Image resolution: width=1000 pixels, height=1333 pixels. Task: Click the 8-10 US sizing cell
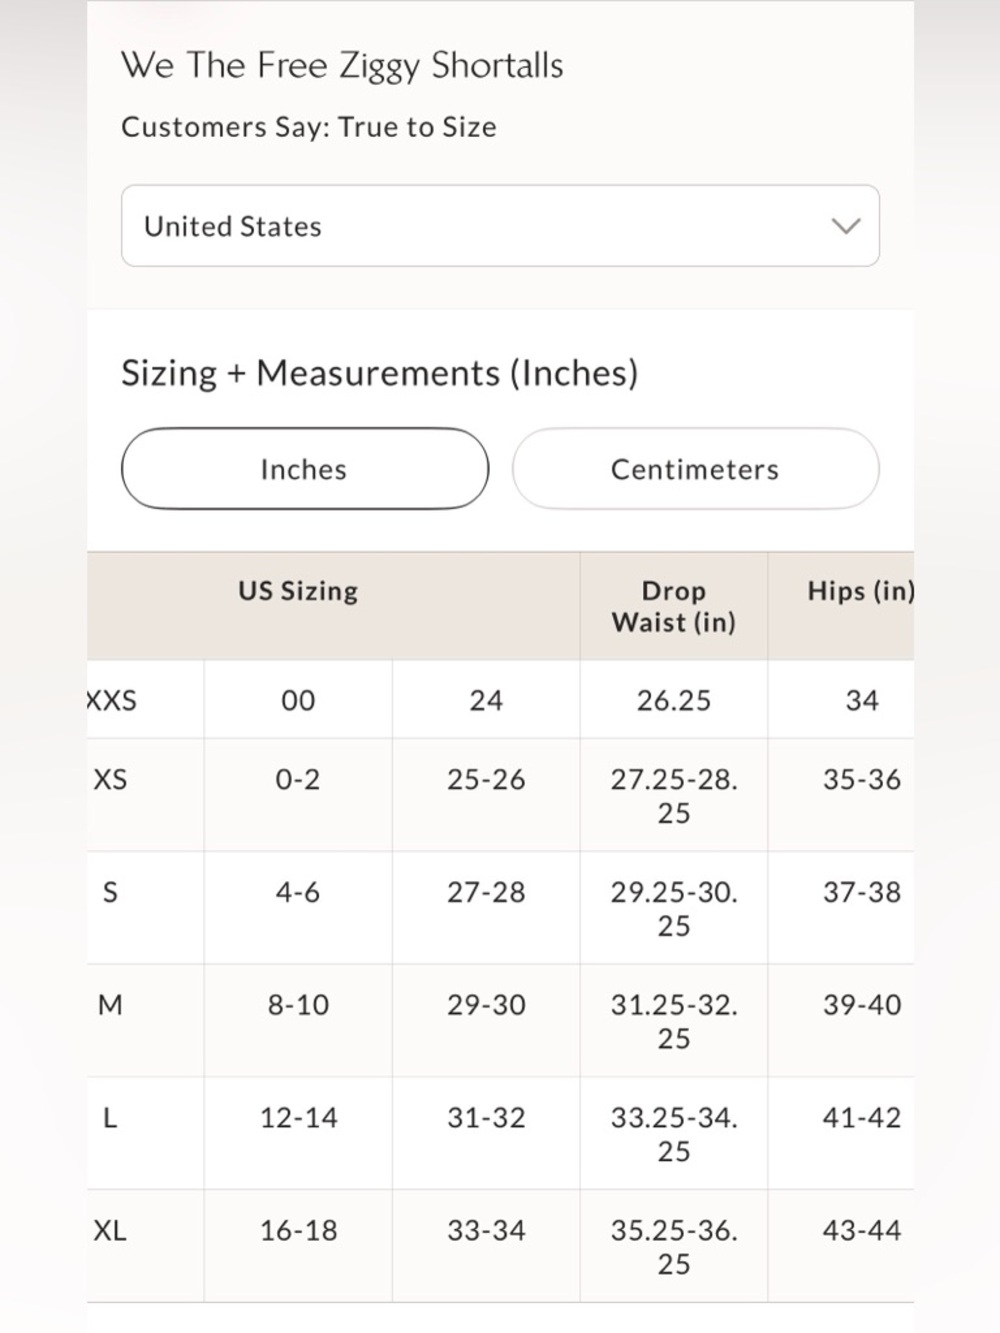[x=298, y=1005]
